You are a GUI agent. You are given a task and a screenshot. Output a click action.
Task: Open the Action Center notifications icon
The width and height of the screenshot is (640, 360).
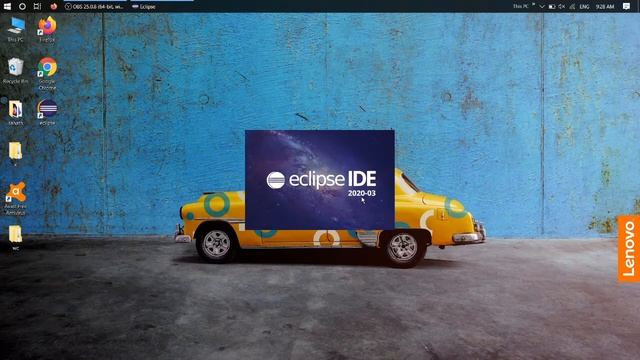(x=627, y=7)
